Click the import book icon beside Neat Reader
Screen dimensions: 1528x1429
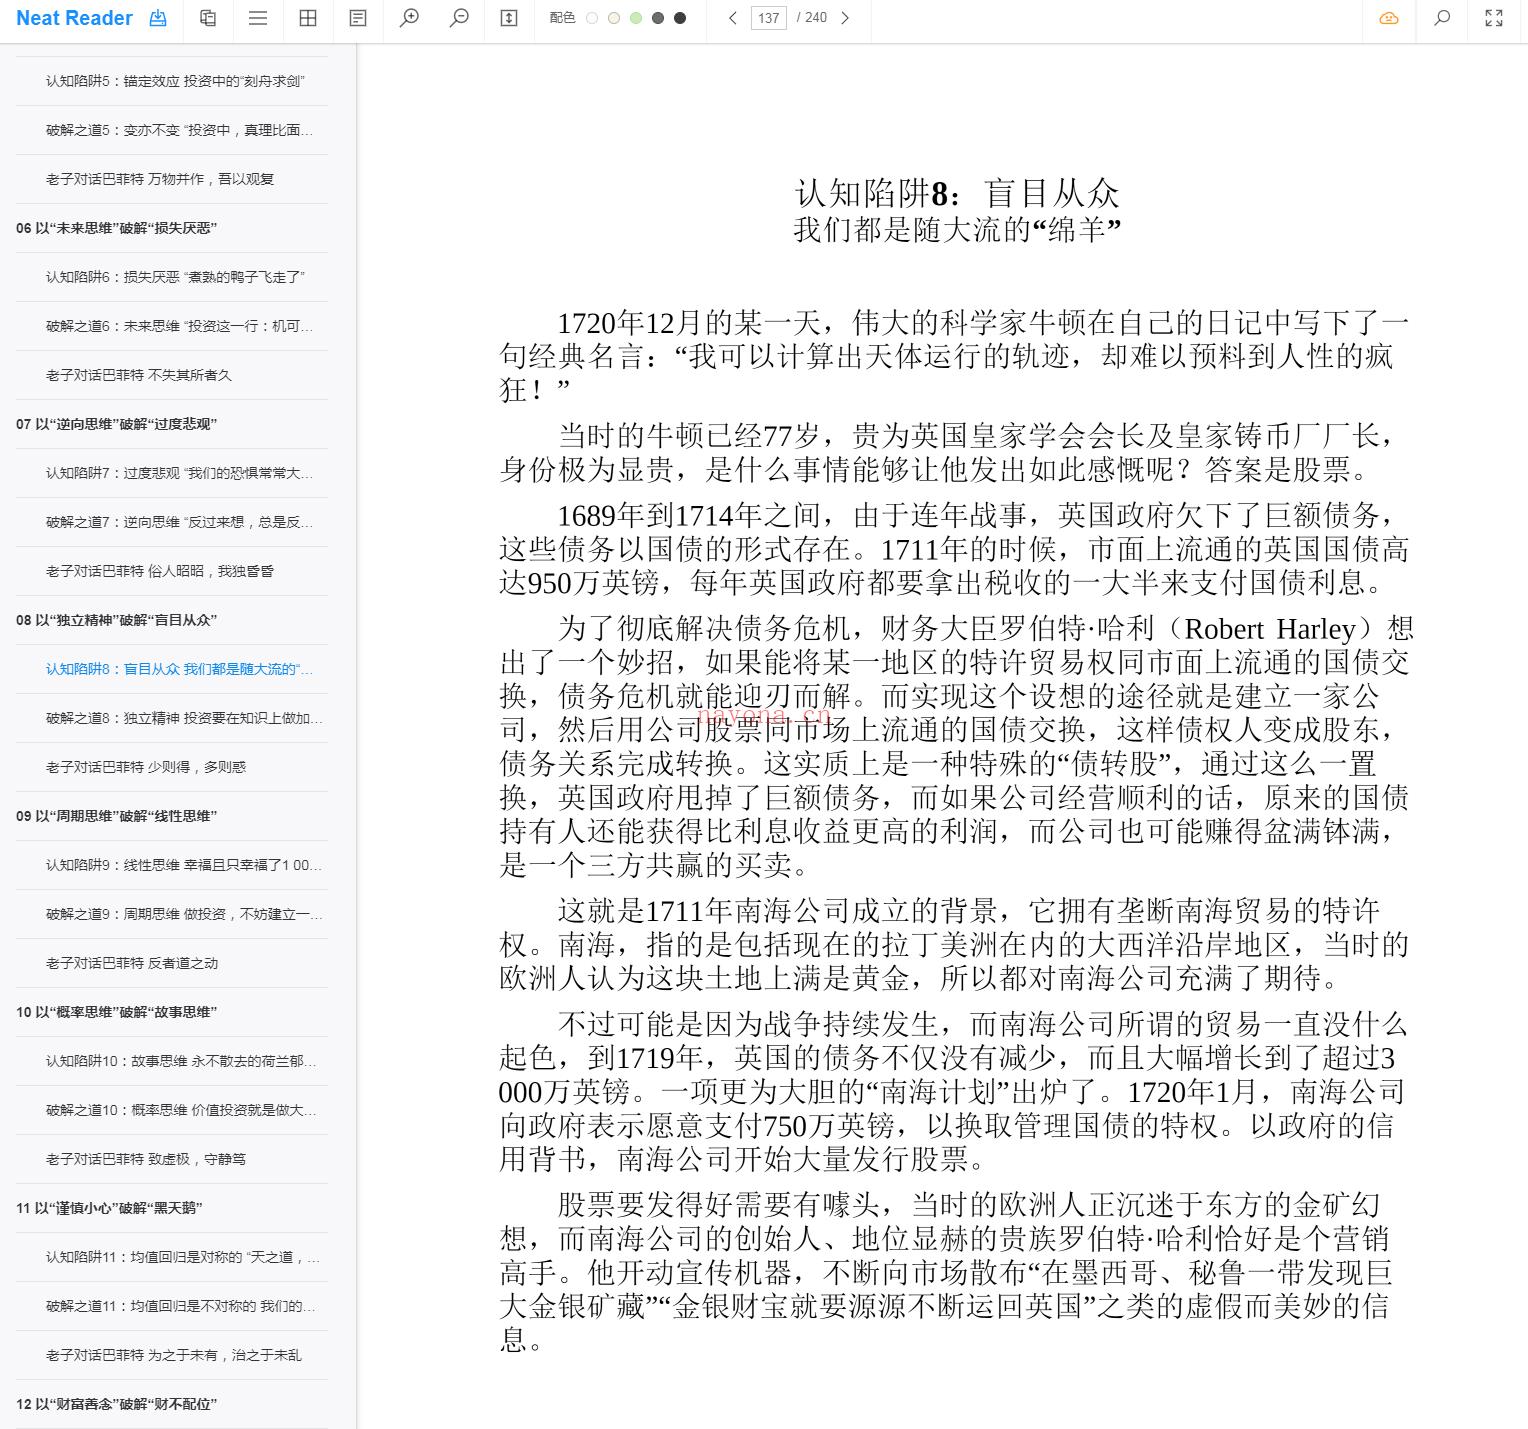[x=158, y=18]
